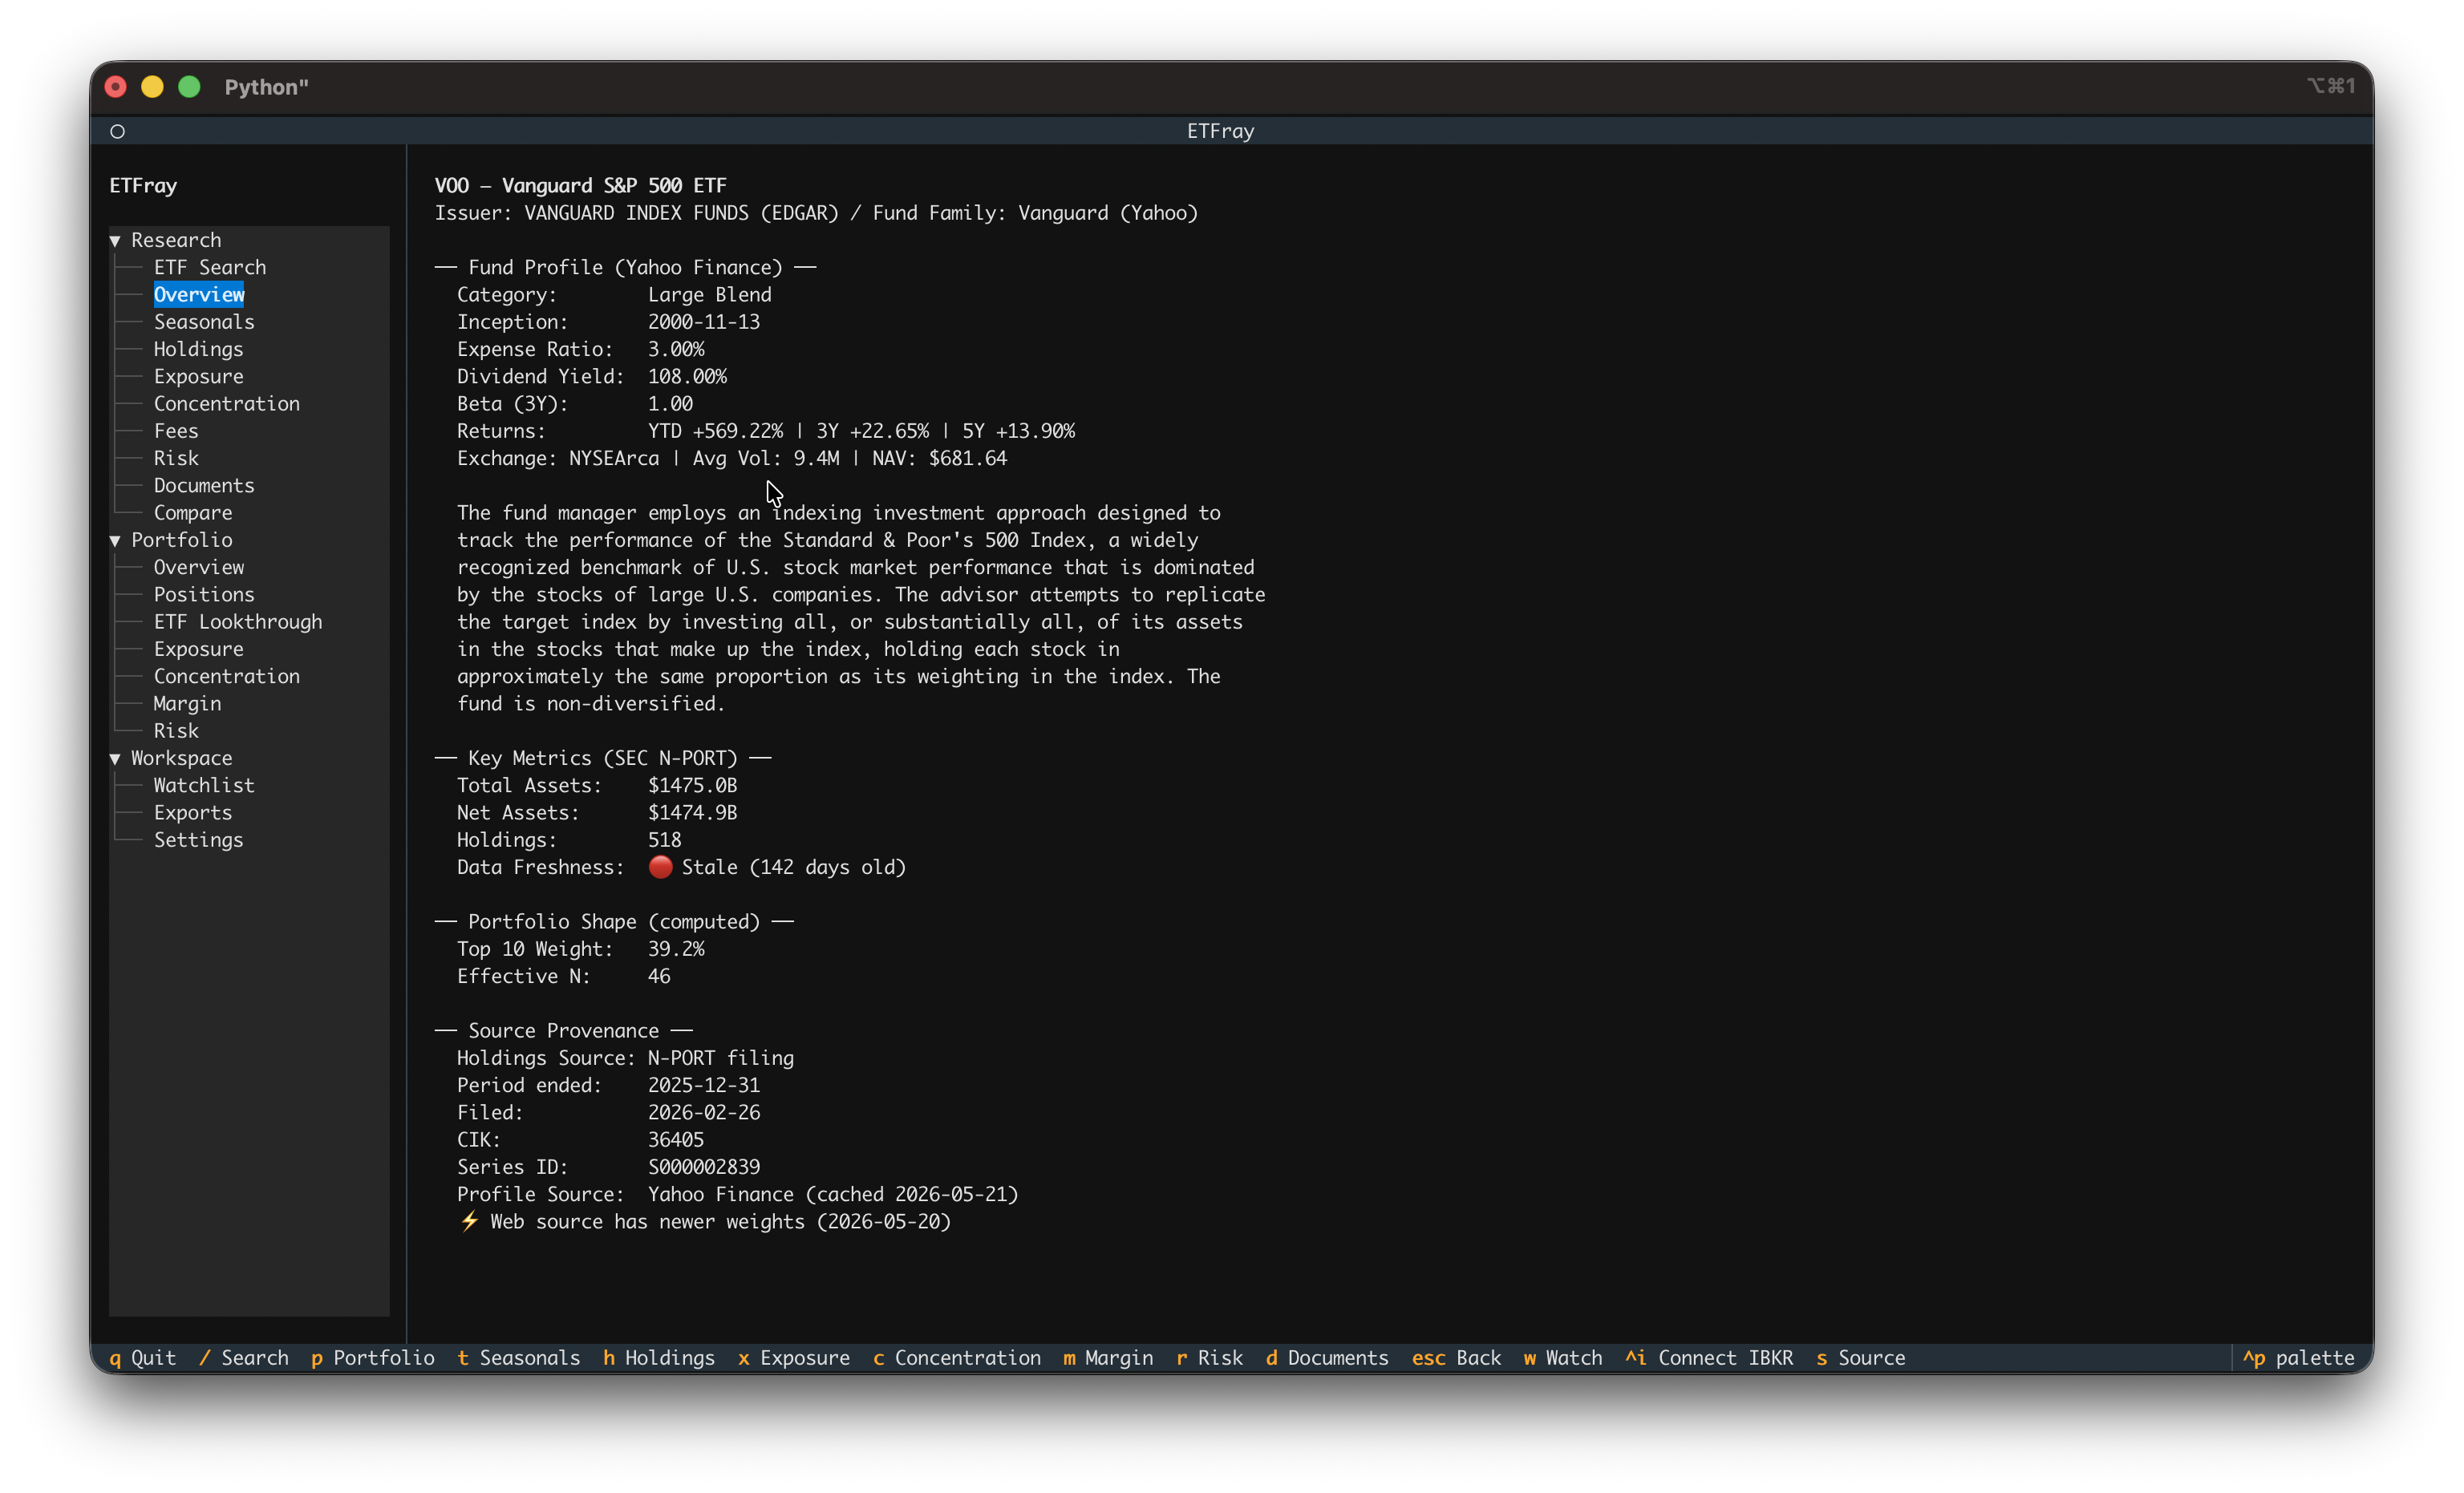
Task: Open the Watchlist item
Action: pos(204,785)
